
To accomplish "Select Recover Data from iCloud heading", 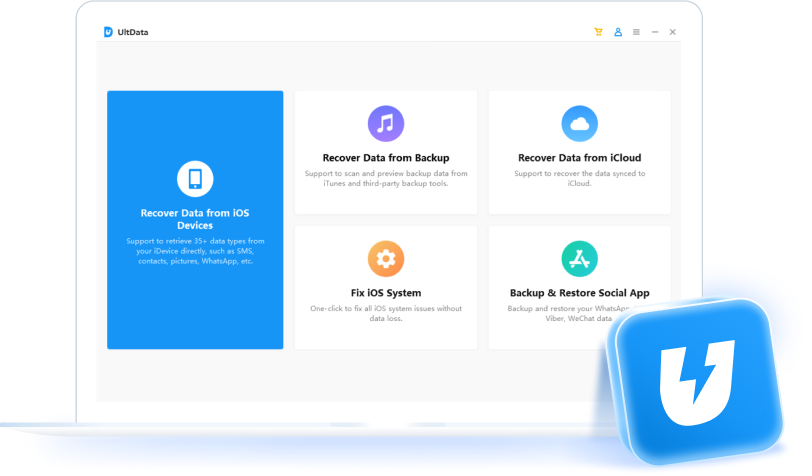I will tap(579, 158).
